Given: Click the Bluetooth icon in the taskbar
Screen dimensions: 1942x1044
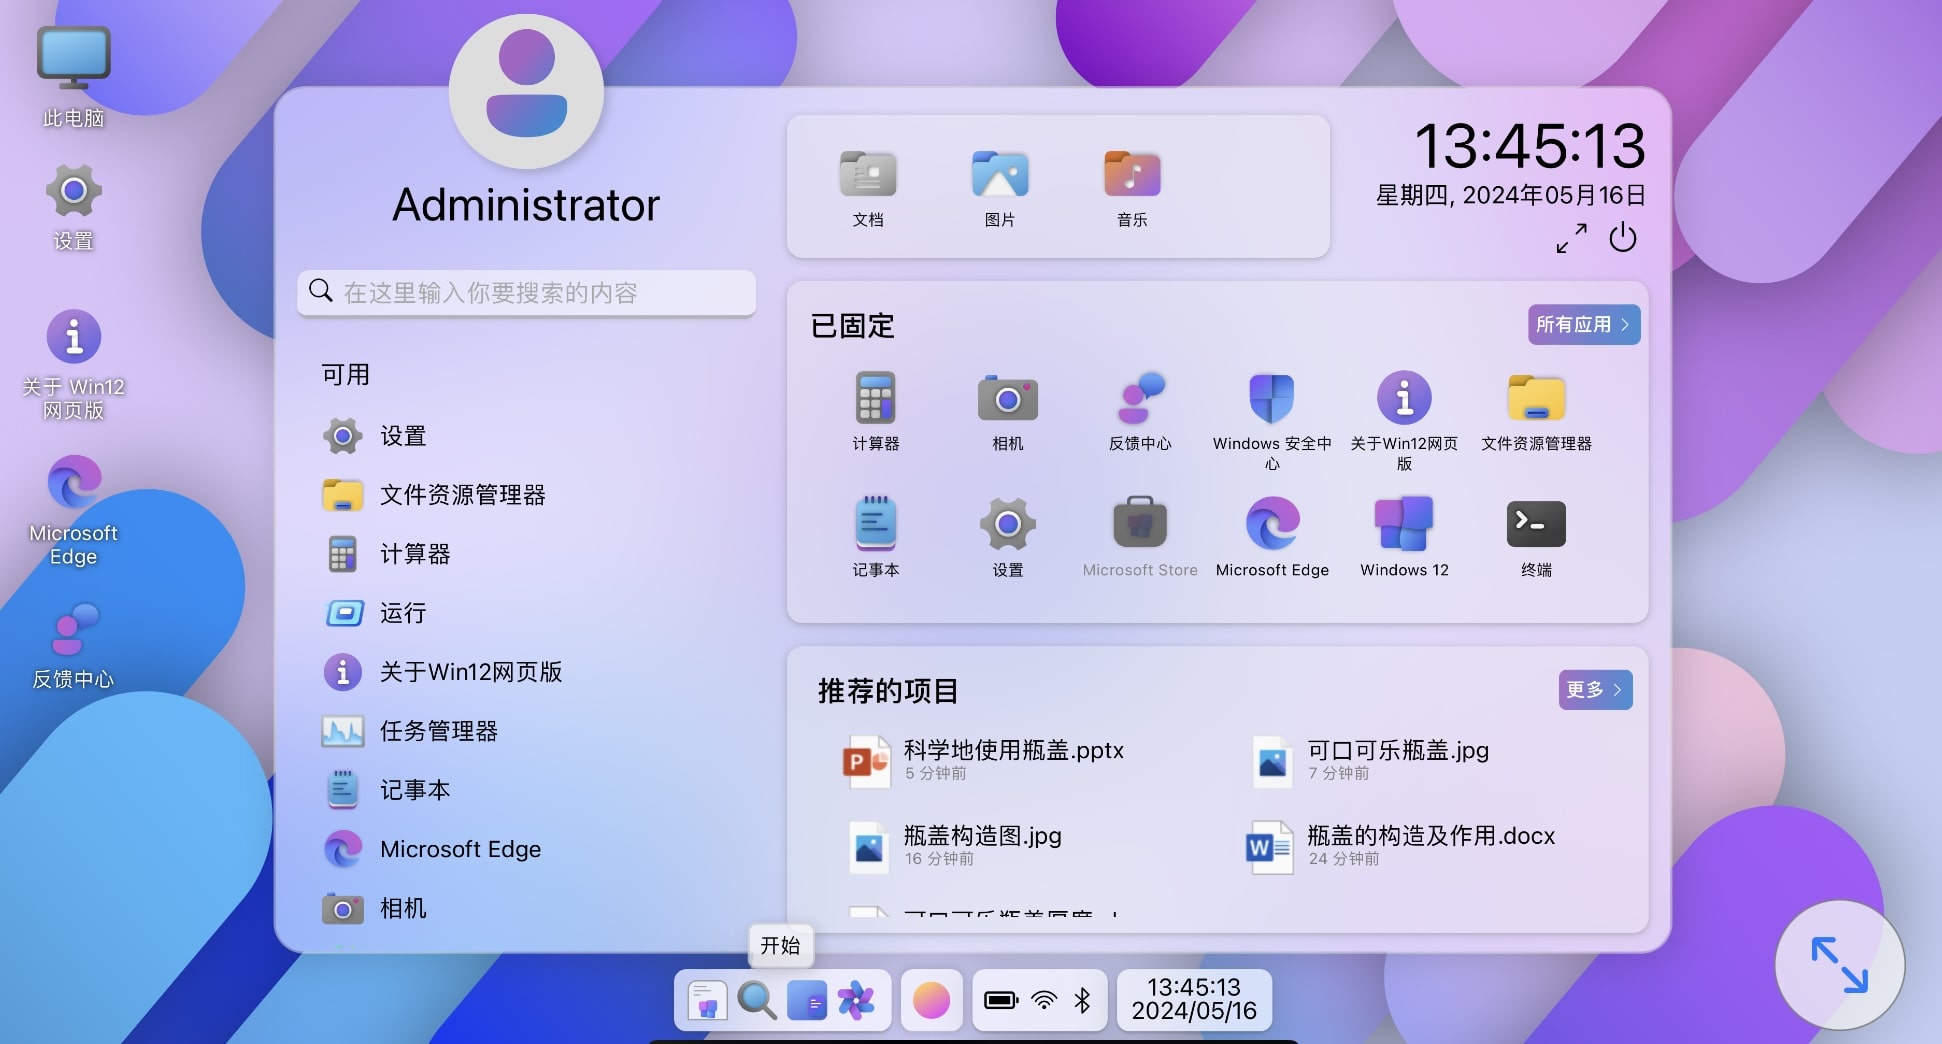Looking at the screenshot, I should (1082, 1000).
